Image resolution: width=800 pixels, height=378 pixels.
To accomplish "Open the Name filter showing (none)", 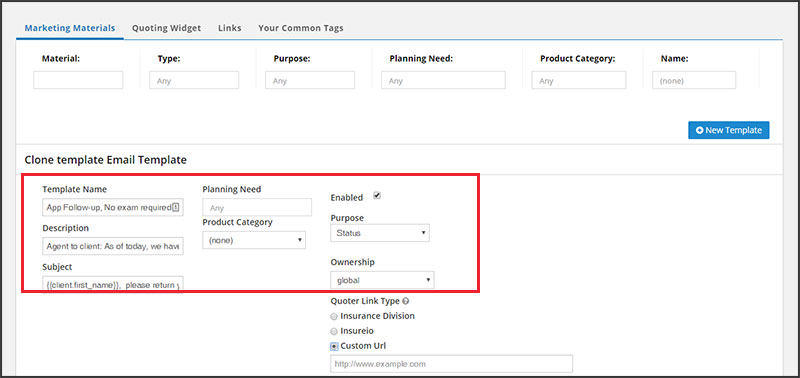I will (x=694, y=80).
